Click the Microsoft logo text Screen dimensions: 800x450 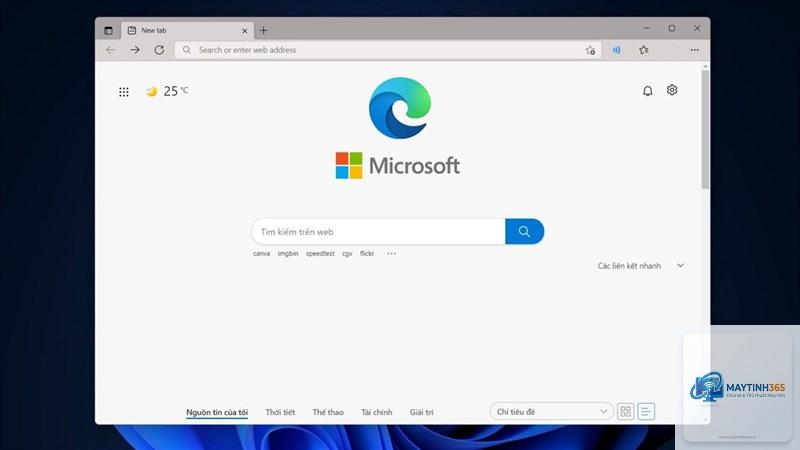[414, 166]
